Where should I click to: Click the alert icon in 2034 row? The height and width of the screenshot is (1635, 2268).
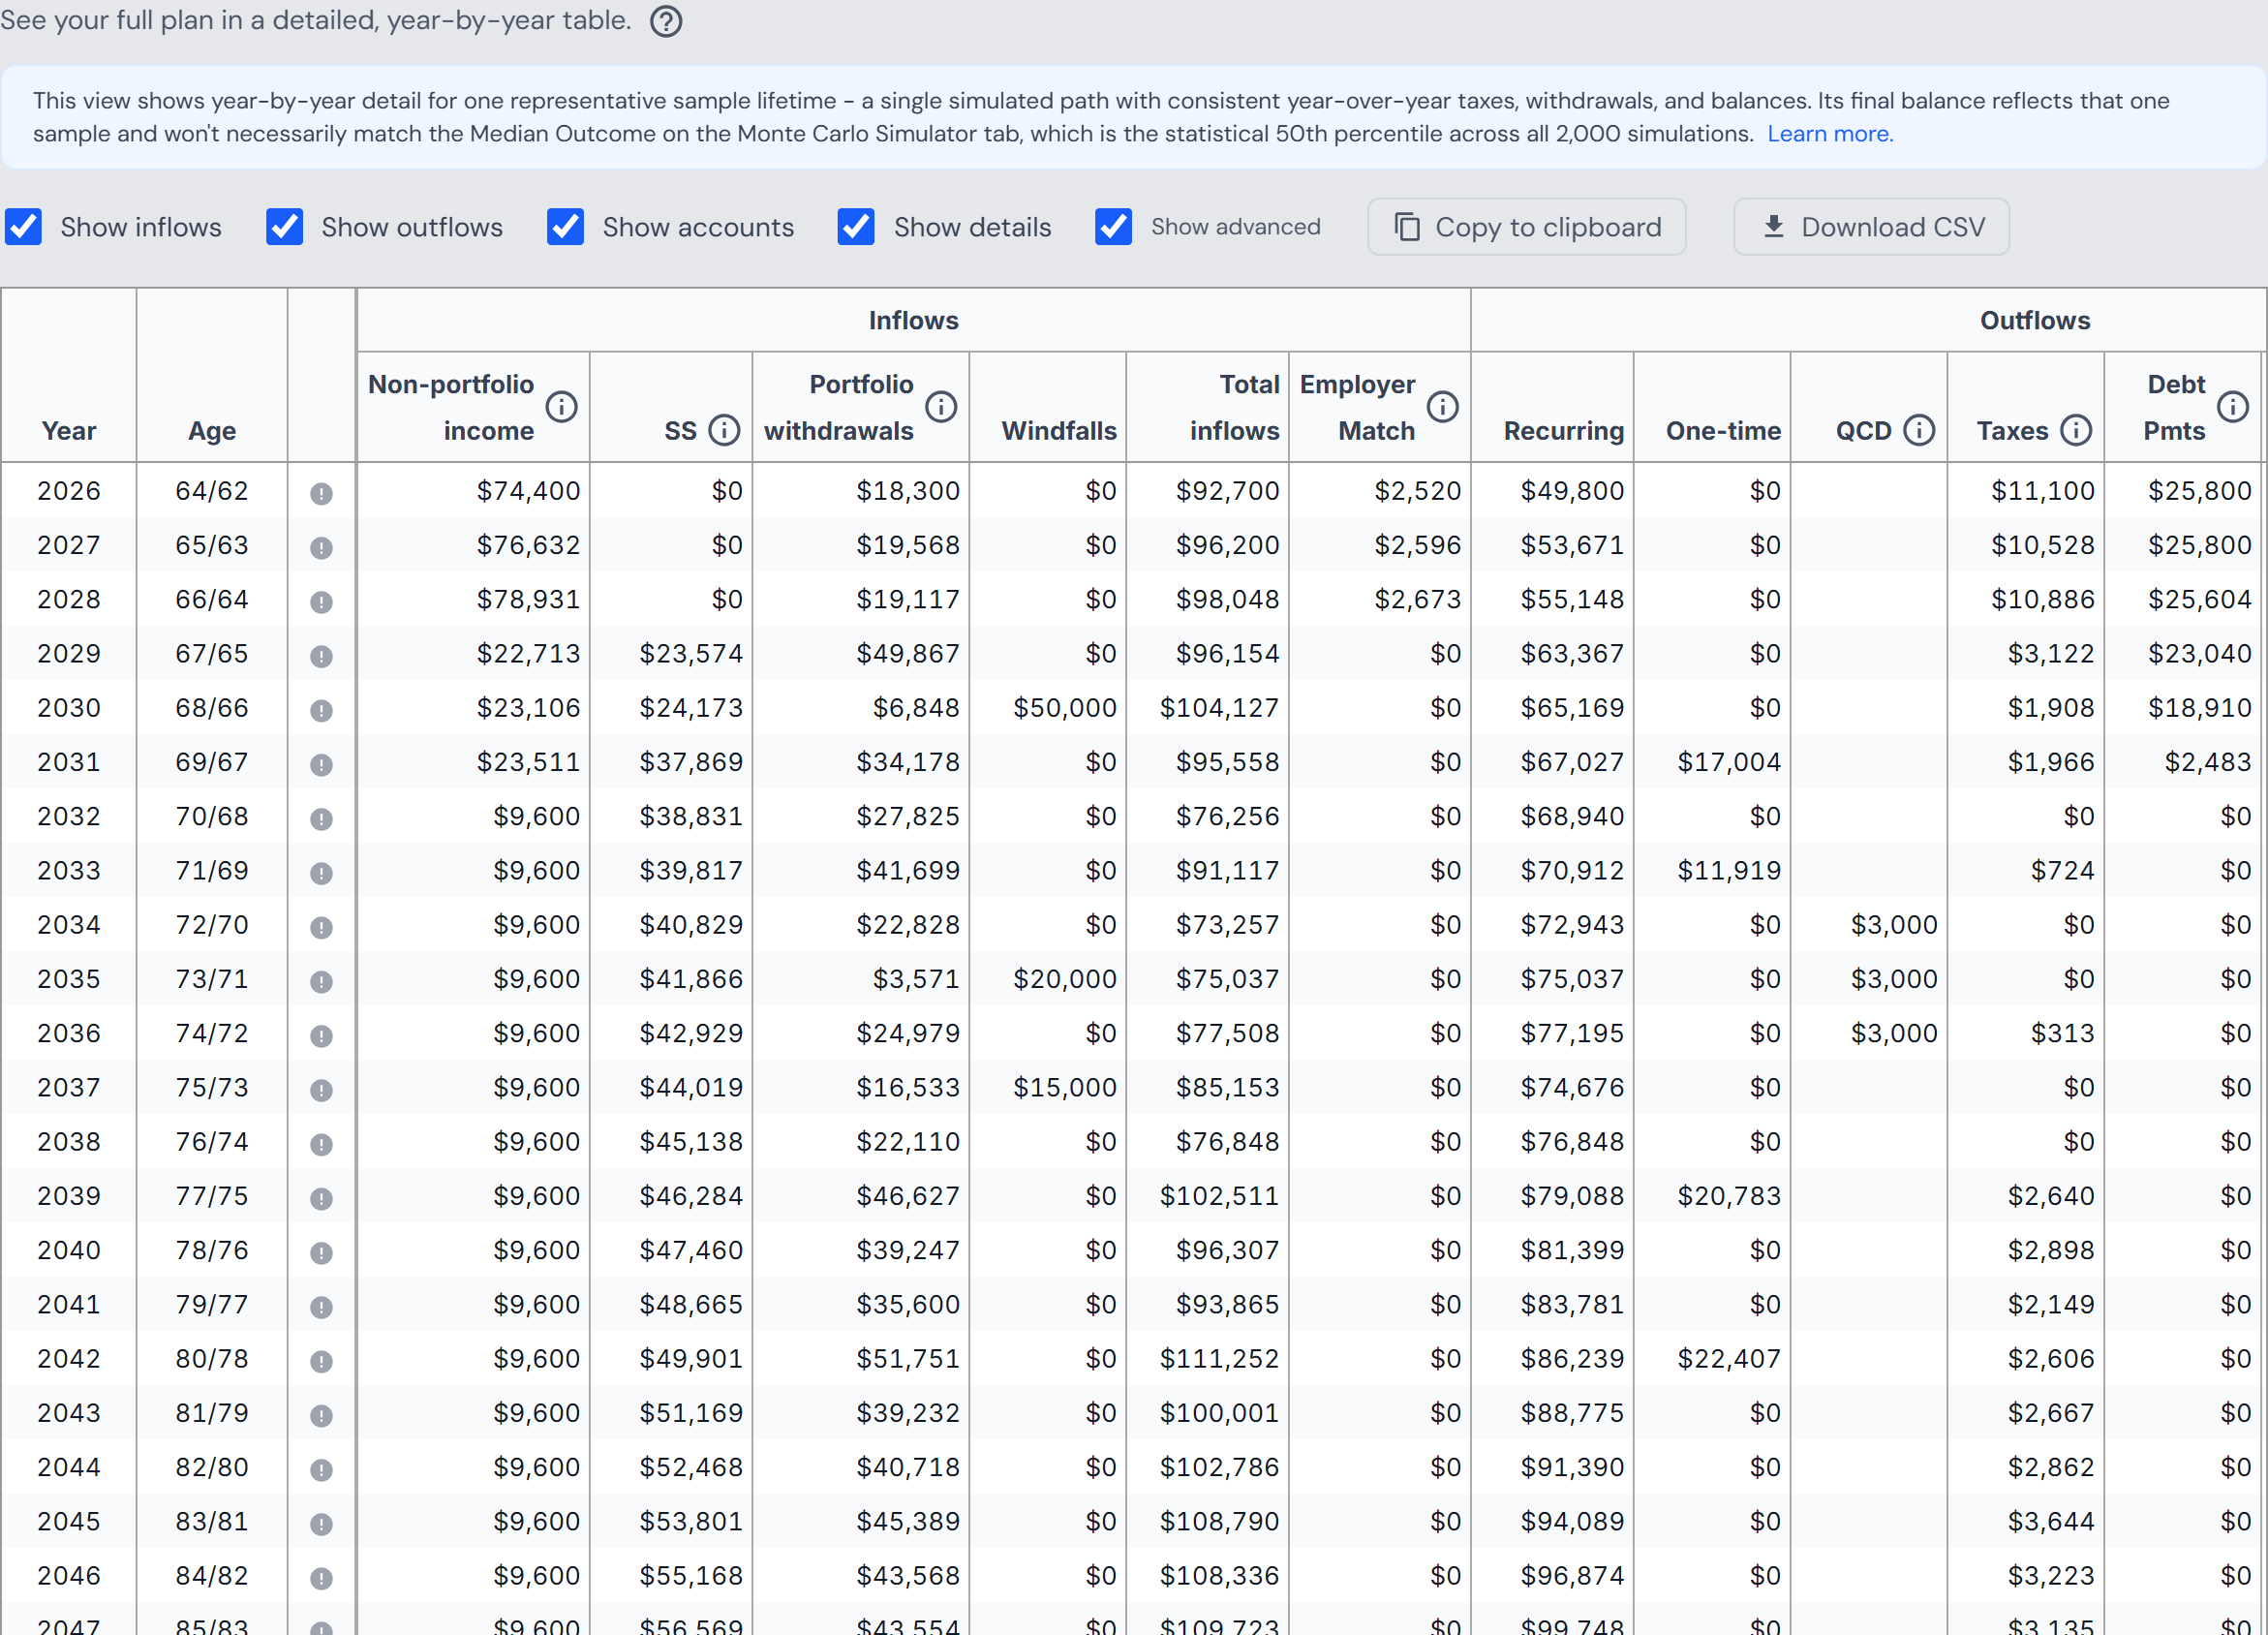(321, 927)
